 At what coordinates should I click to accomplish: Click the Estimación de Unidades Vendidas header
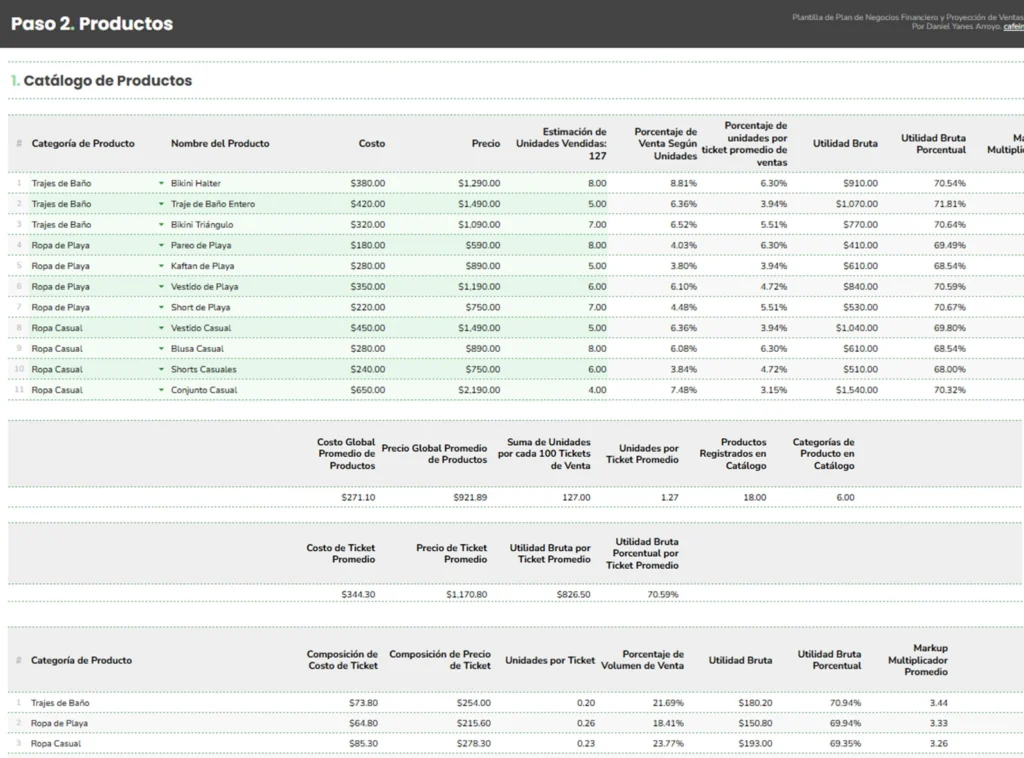pos(562,144)
